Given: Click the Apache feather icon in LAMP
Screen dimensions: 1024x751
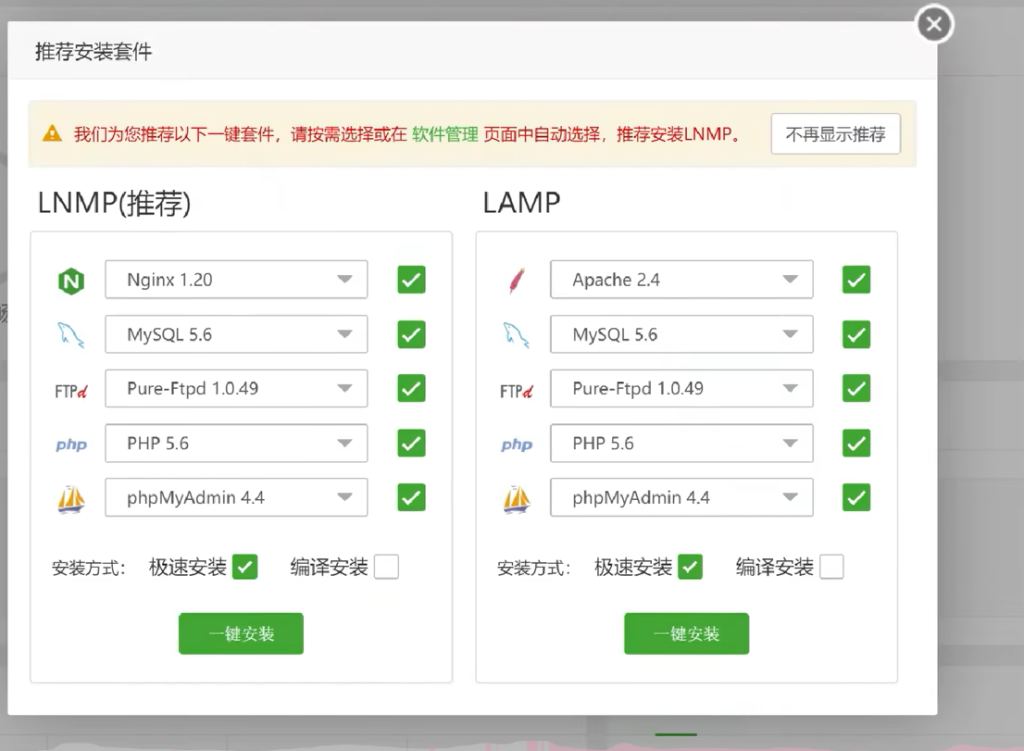Looking at the screenshot, I should 516,281.
